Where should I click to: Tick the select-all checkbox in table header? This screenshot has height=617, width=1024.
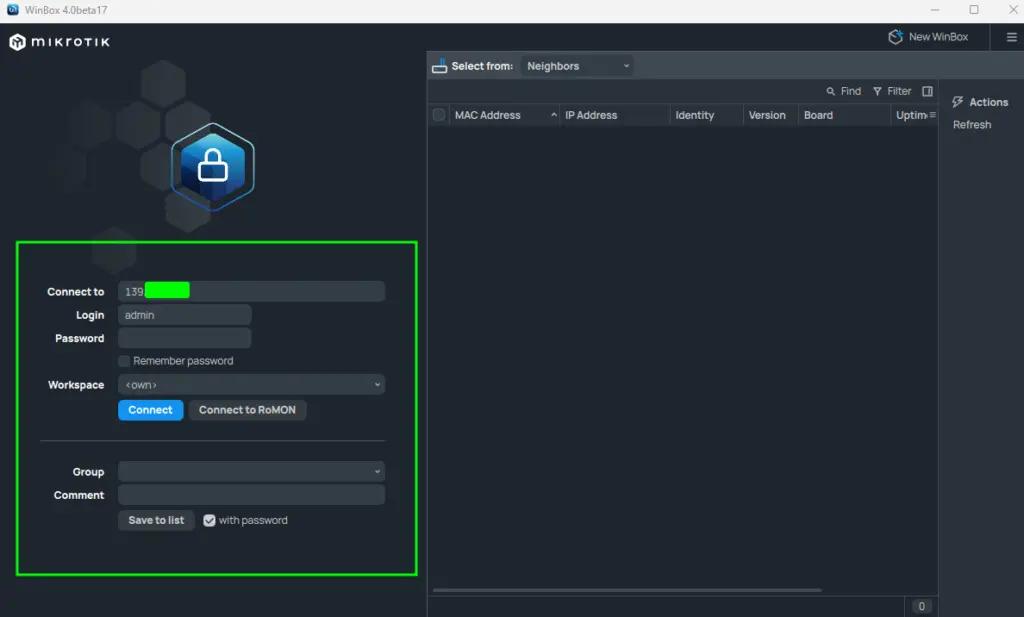point(439,115)
